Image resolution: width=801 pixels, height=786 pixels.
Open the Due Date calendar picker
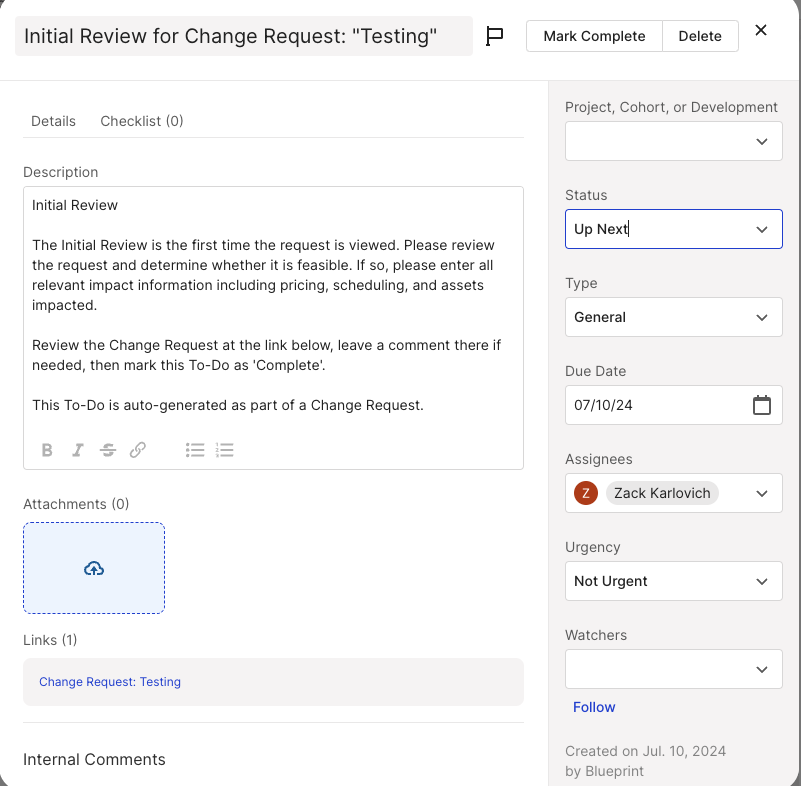pos(762,405)
